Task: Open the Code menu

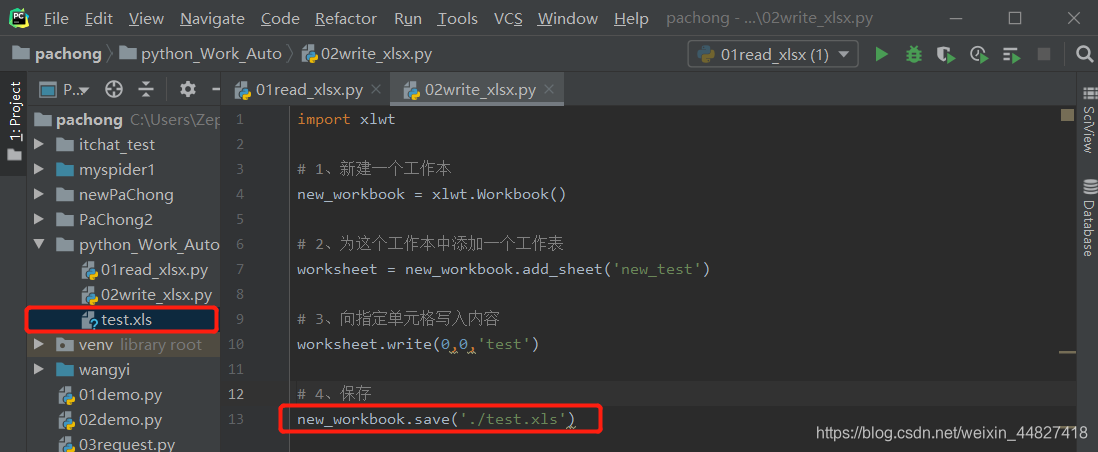Action: coord(280,19)
